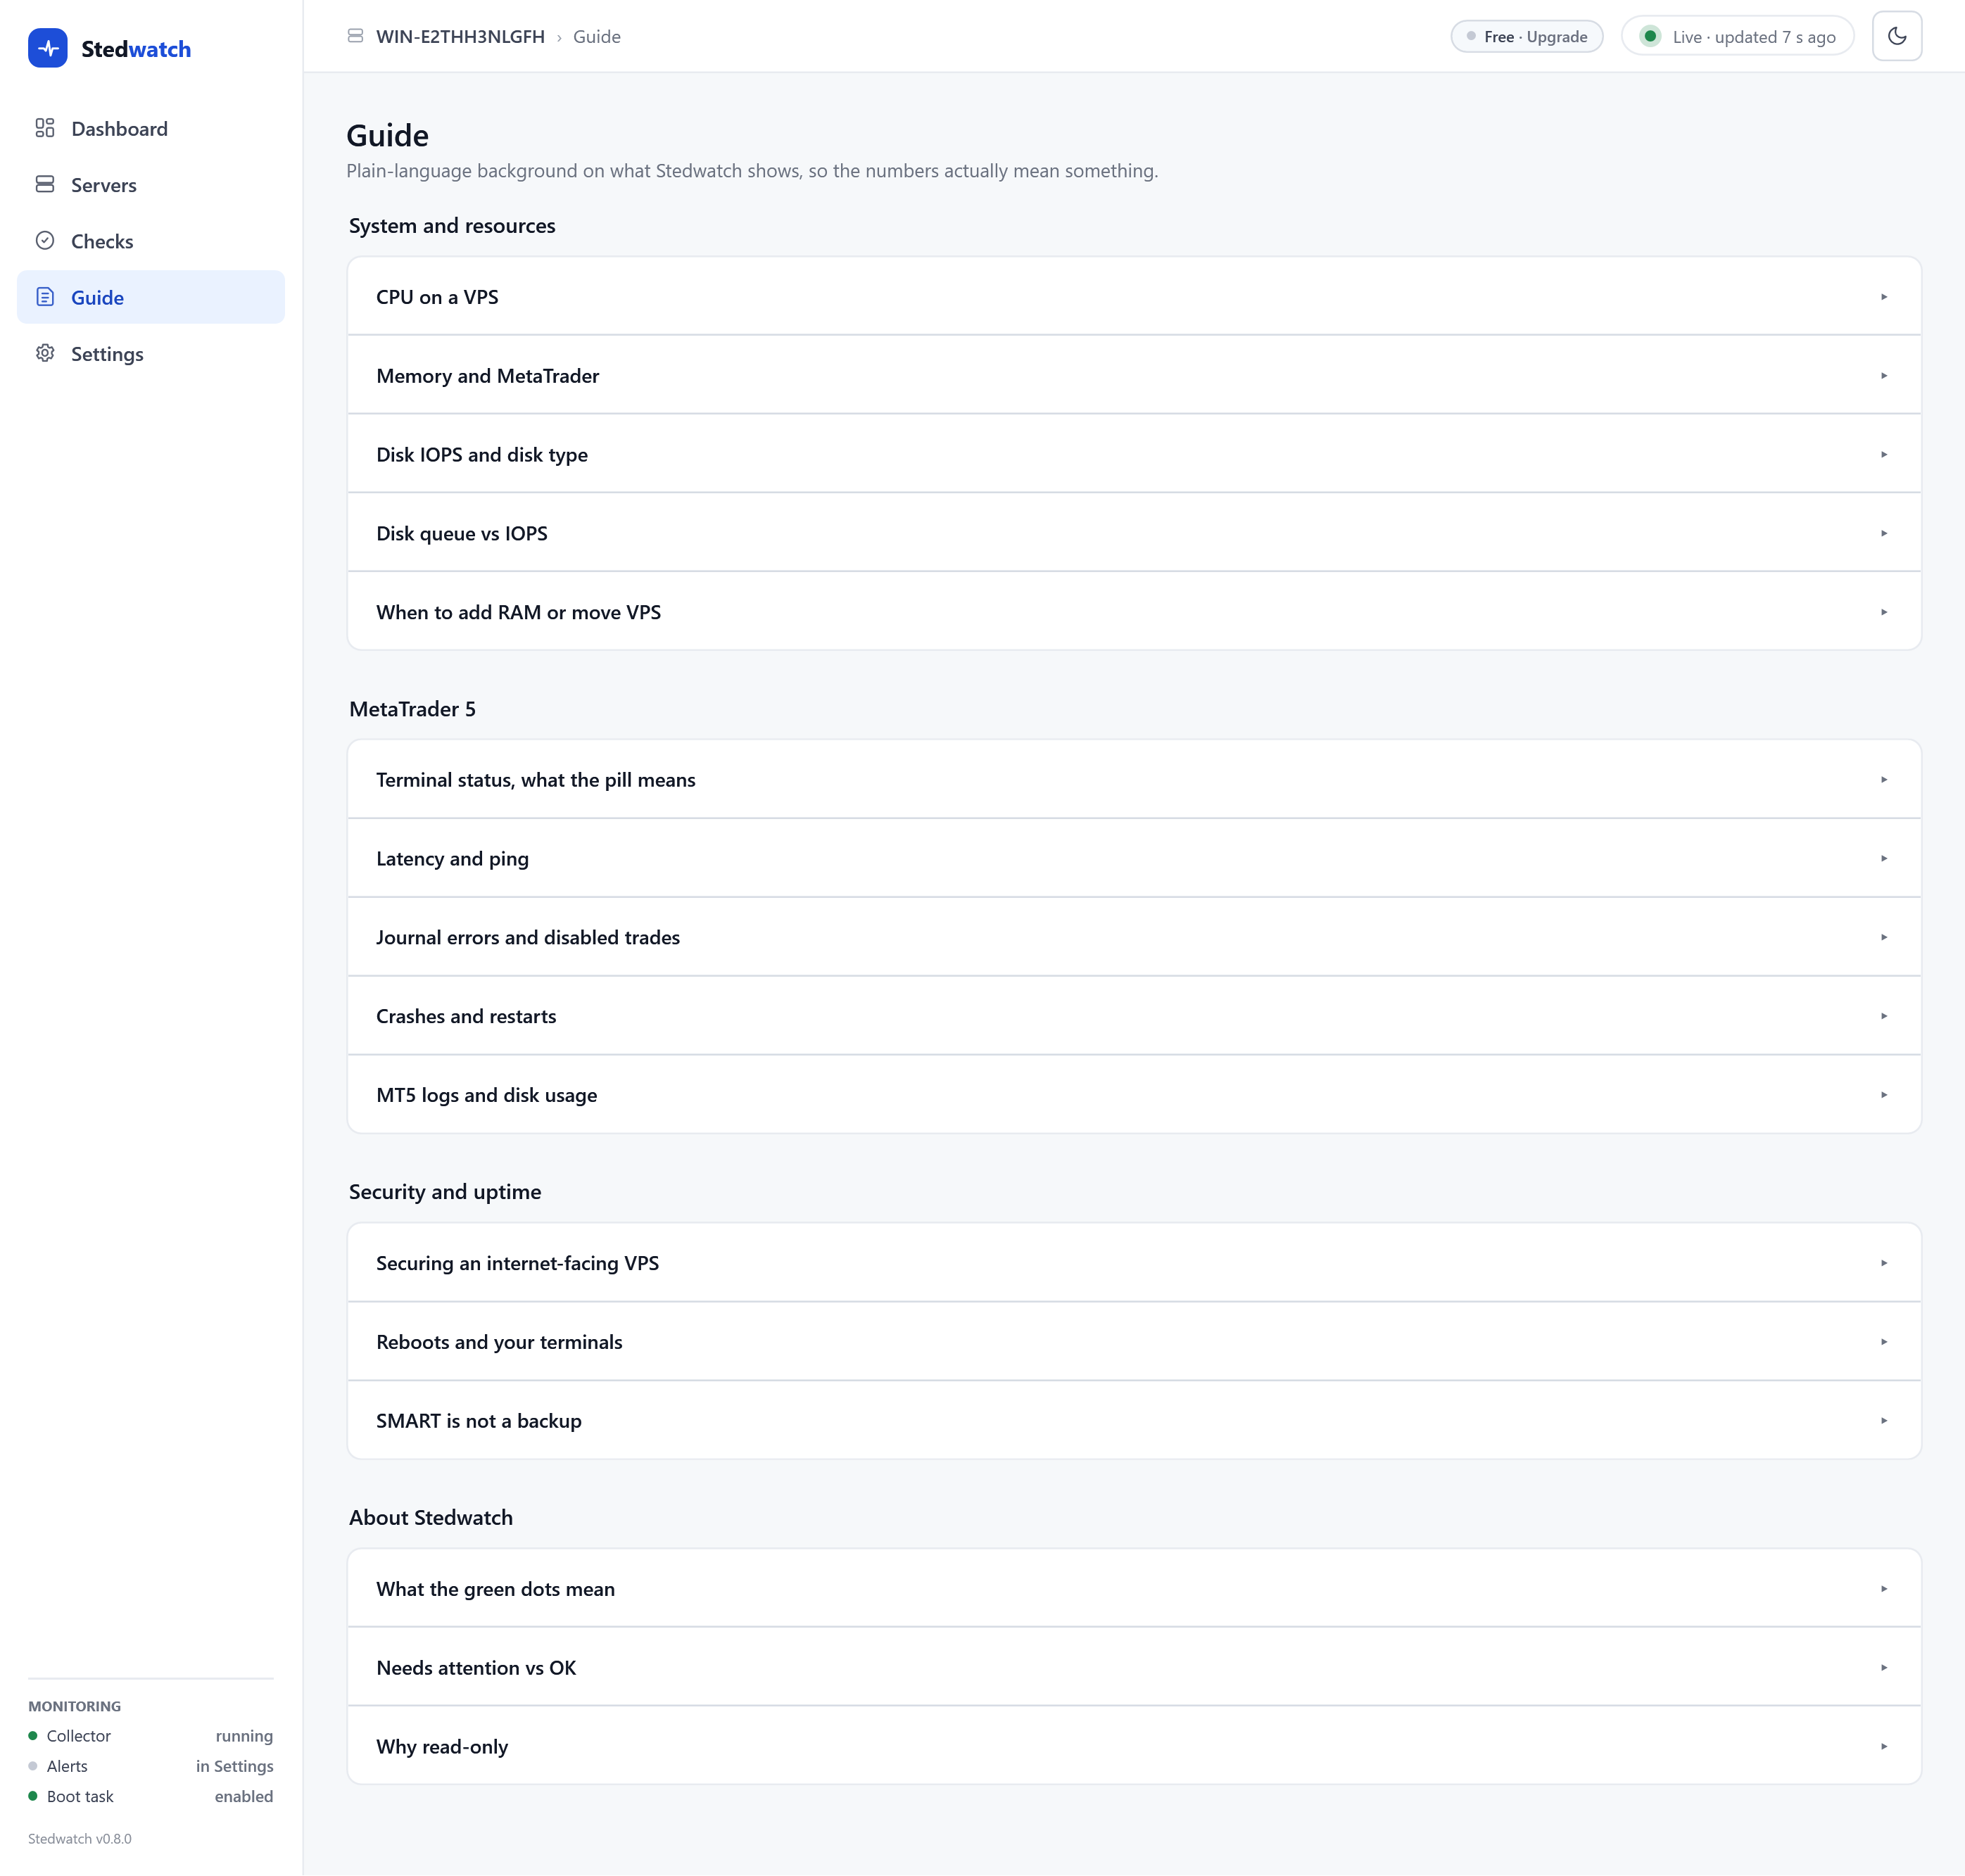Screen dimensions: 1965x1876
Task: Expand SMART is not a backup
Action: (1134, 1420)
